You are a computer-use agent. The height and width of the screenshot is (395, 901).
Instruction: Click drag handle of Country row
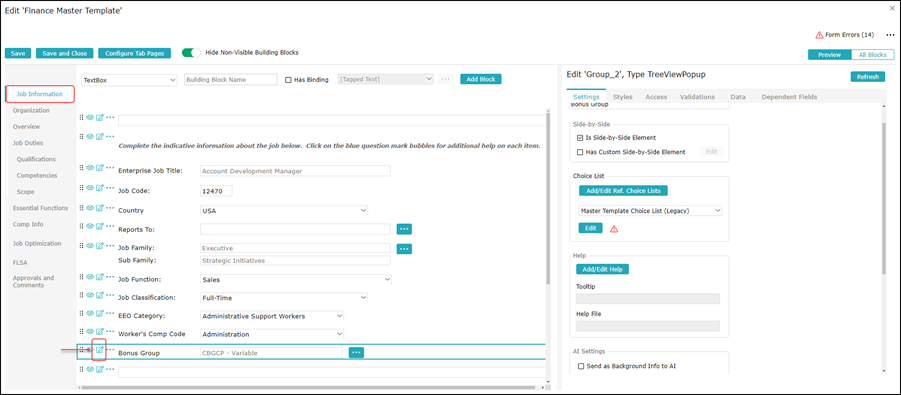pyautogui.click(x=82, y=208)
